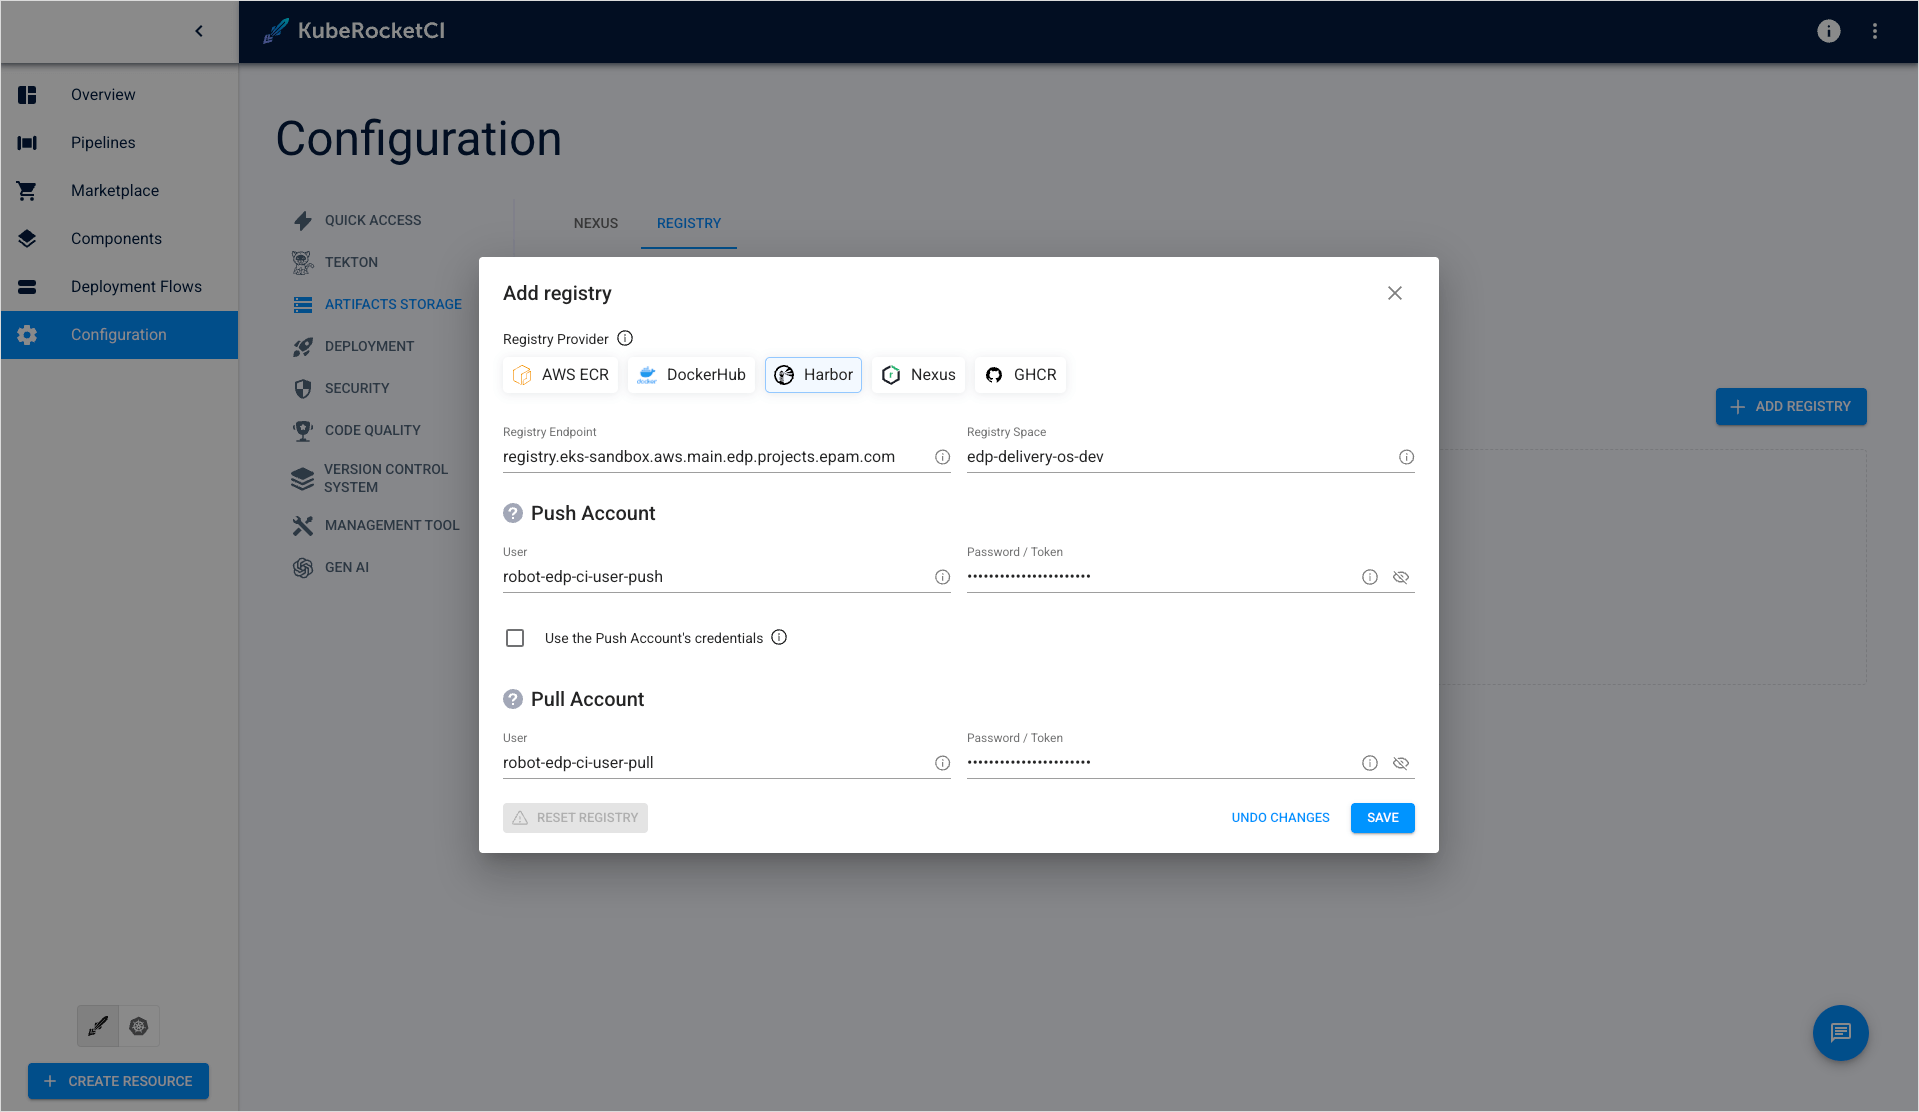Show Registry Provider info tooltip
The height and width of the screenshot is (1112, 1919).
click(625, 338)
